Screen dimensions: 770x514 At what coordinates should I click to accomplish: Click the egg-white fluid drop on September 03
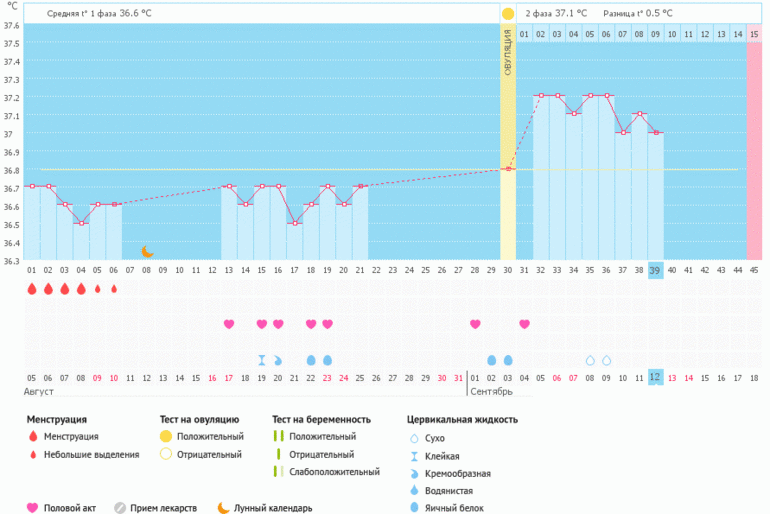tap(508, 360)
